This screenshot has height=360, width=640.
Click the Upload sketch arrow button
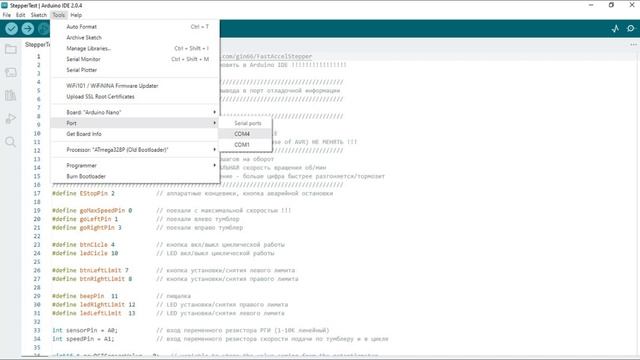coord(28,29)
